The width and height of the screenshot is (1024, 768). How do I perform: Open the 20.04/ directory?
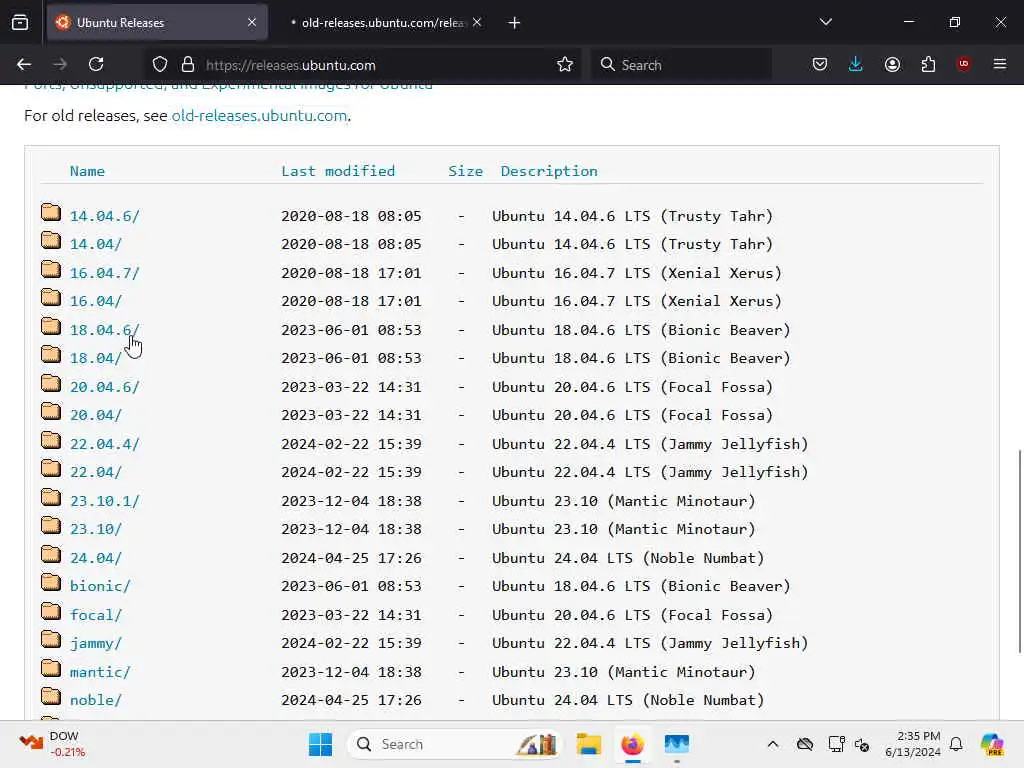coord(96,415)
